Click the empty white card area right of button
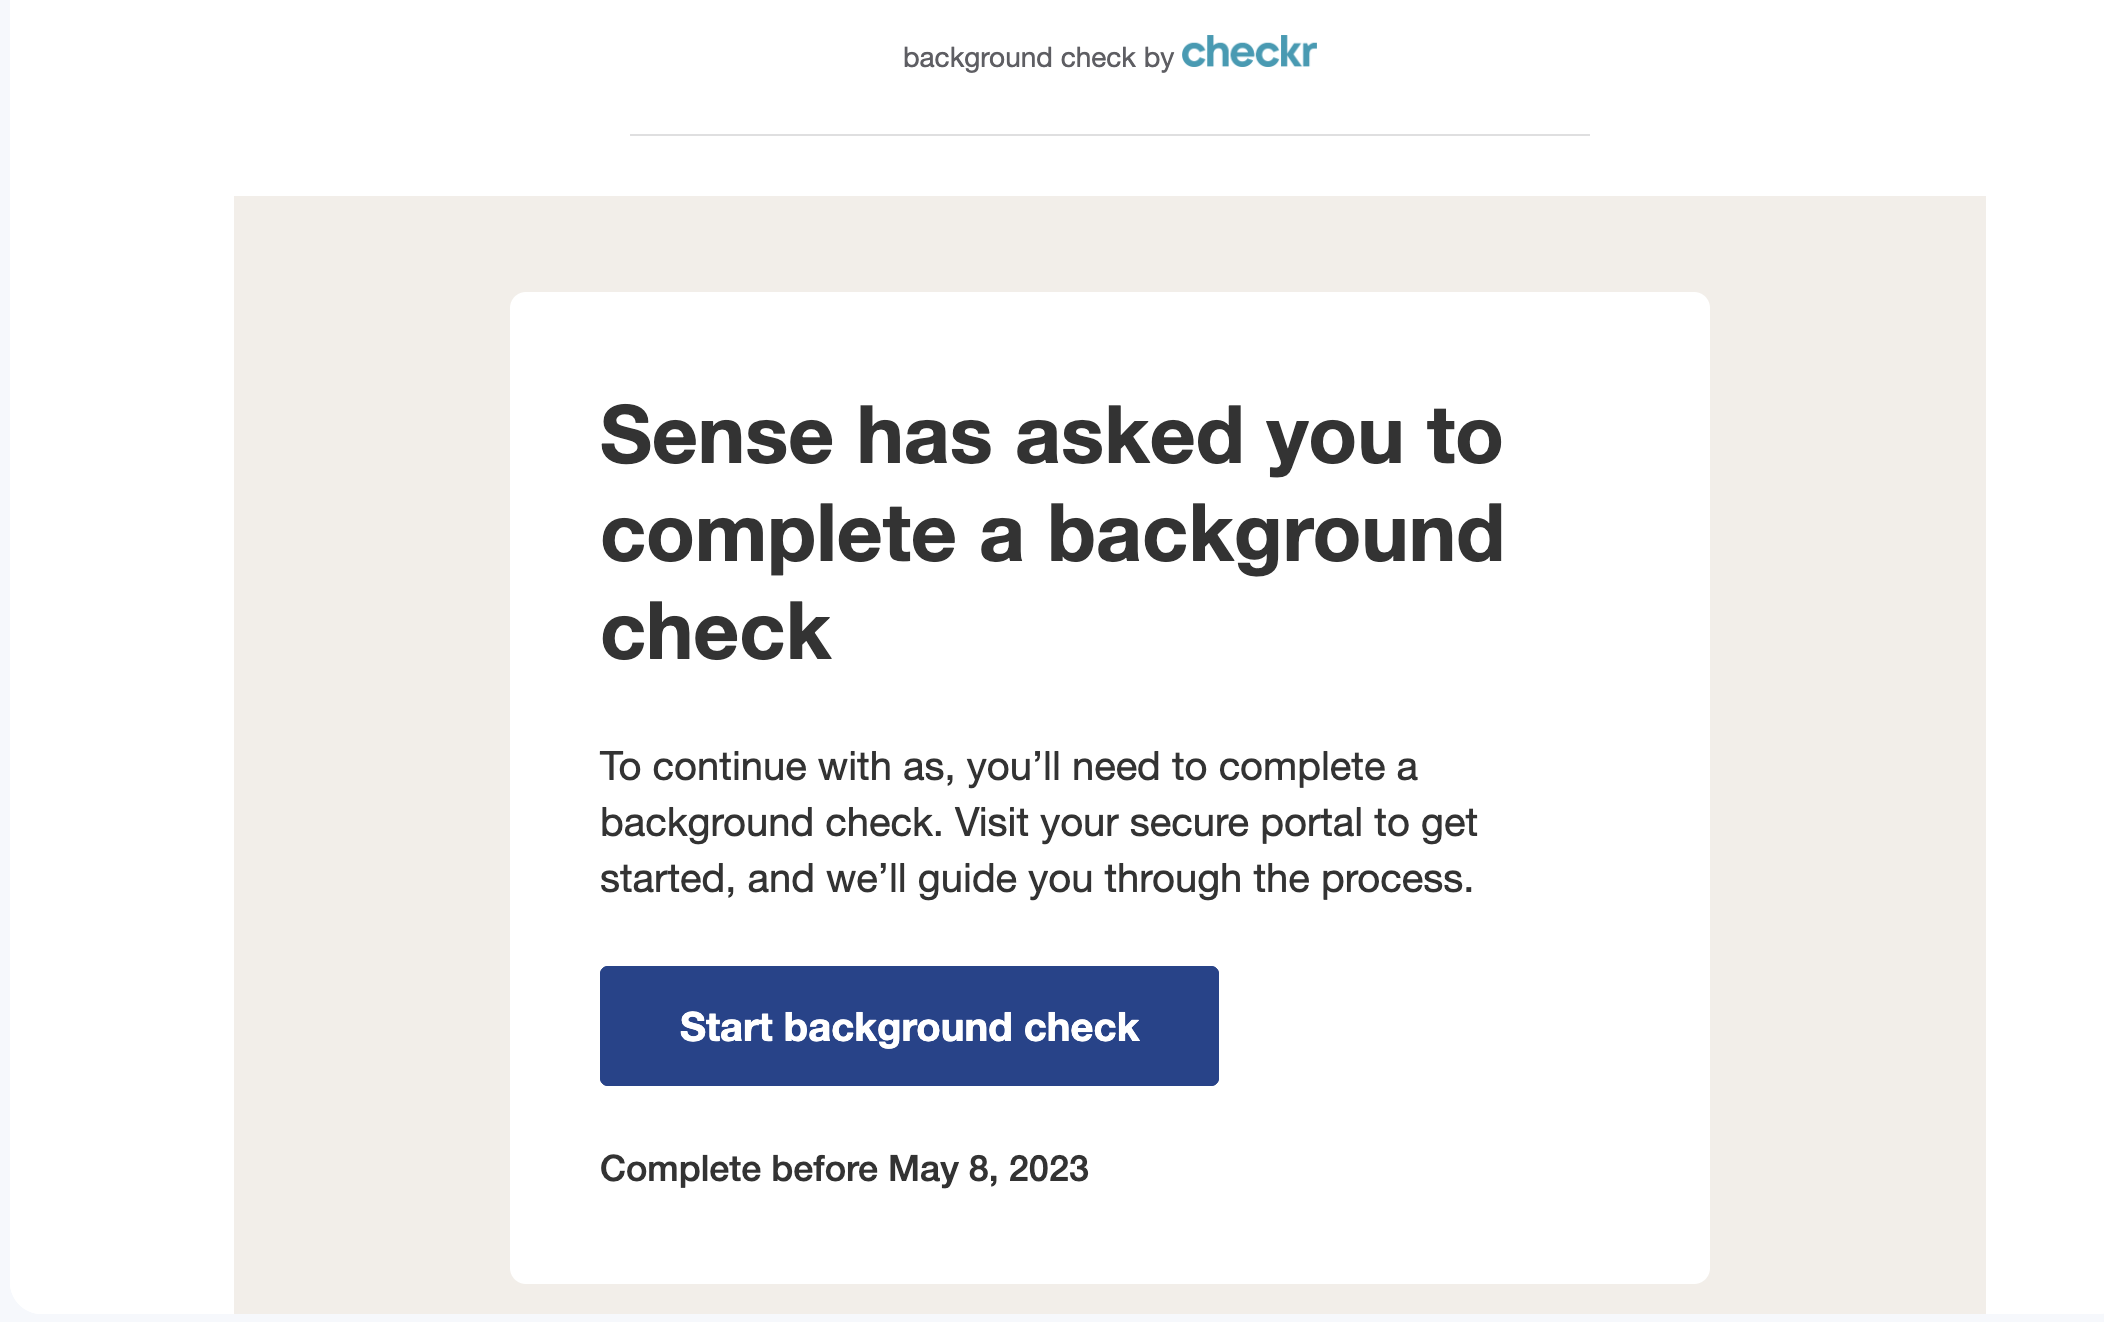 coord(1460,1025)
